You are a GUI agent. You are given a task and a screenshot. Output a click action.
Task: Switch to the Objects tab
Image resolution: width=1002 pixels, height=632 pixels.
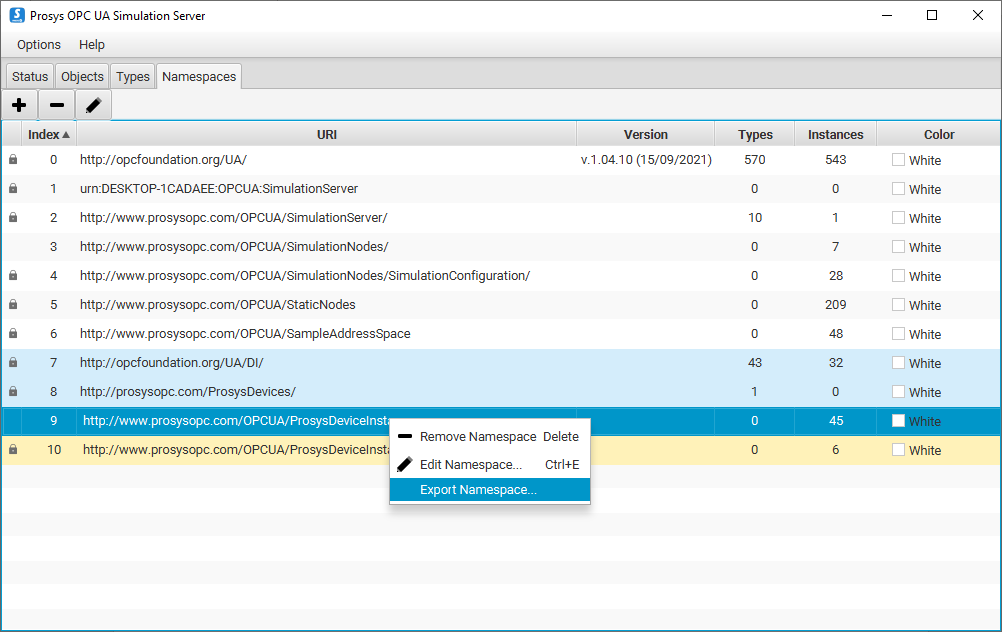(82, 77)
